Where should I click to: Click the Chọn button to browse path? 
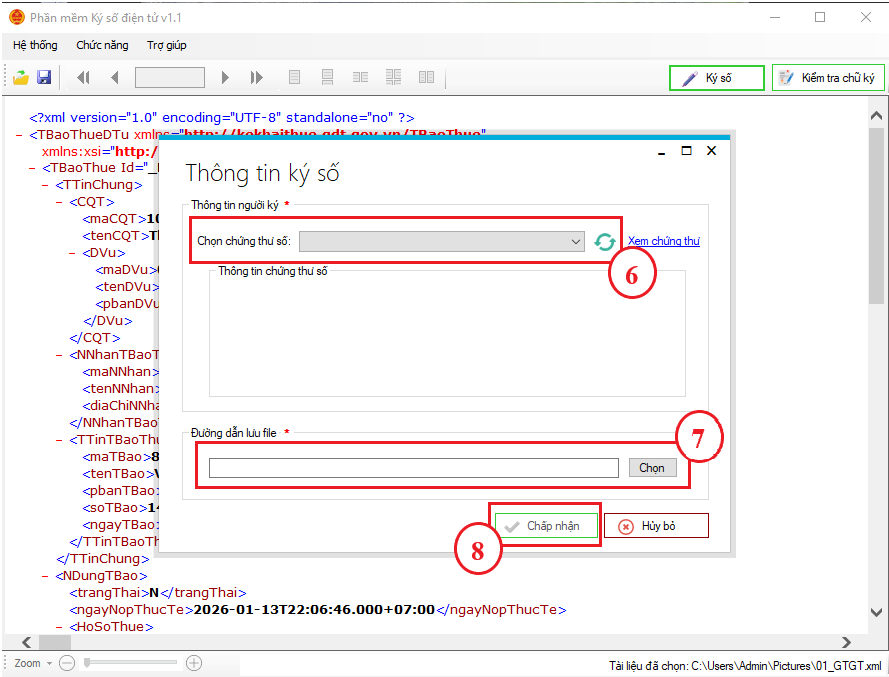[652, 468]
